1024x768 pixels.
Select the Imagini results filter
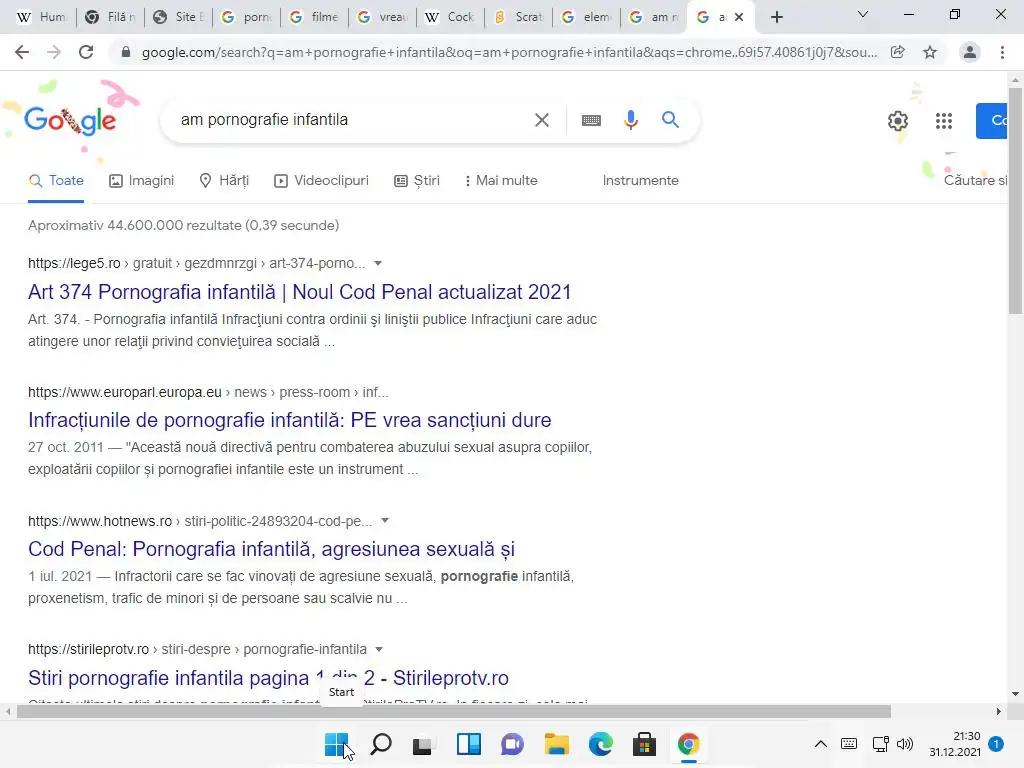click(142, 181)
